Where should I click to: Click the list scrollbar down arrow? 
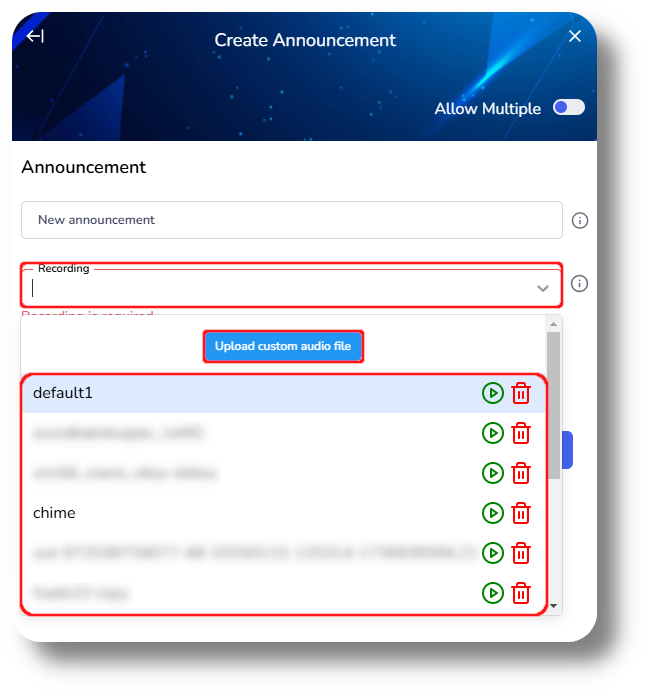[553, 605]
